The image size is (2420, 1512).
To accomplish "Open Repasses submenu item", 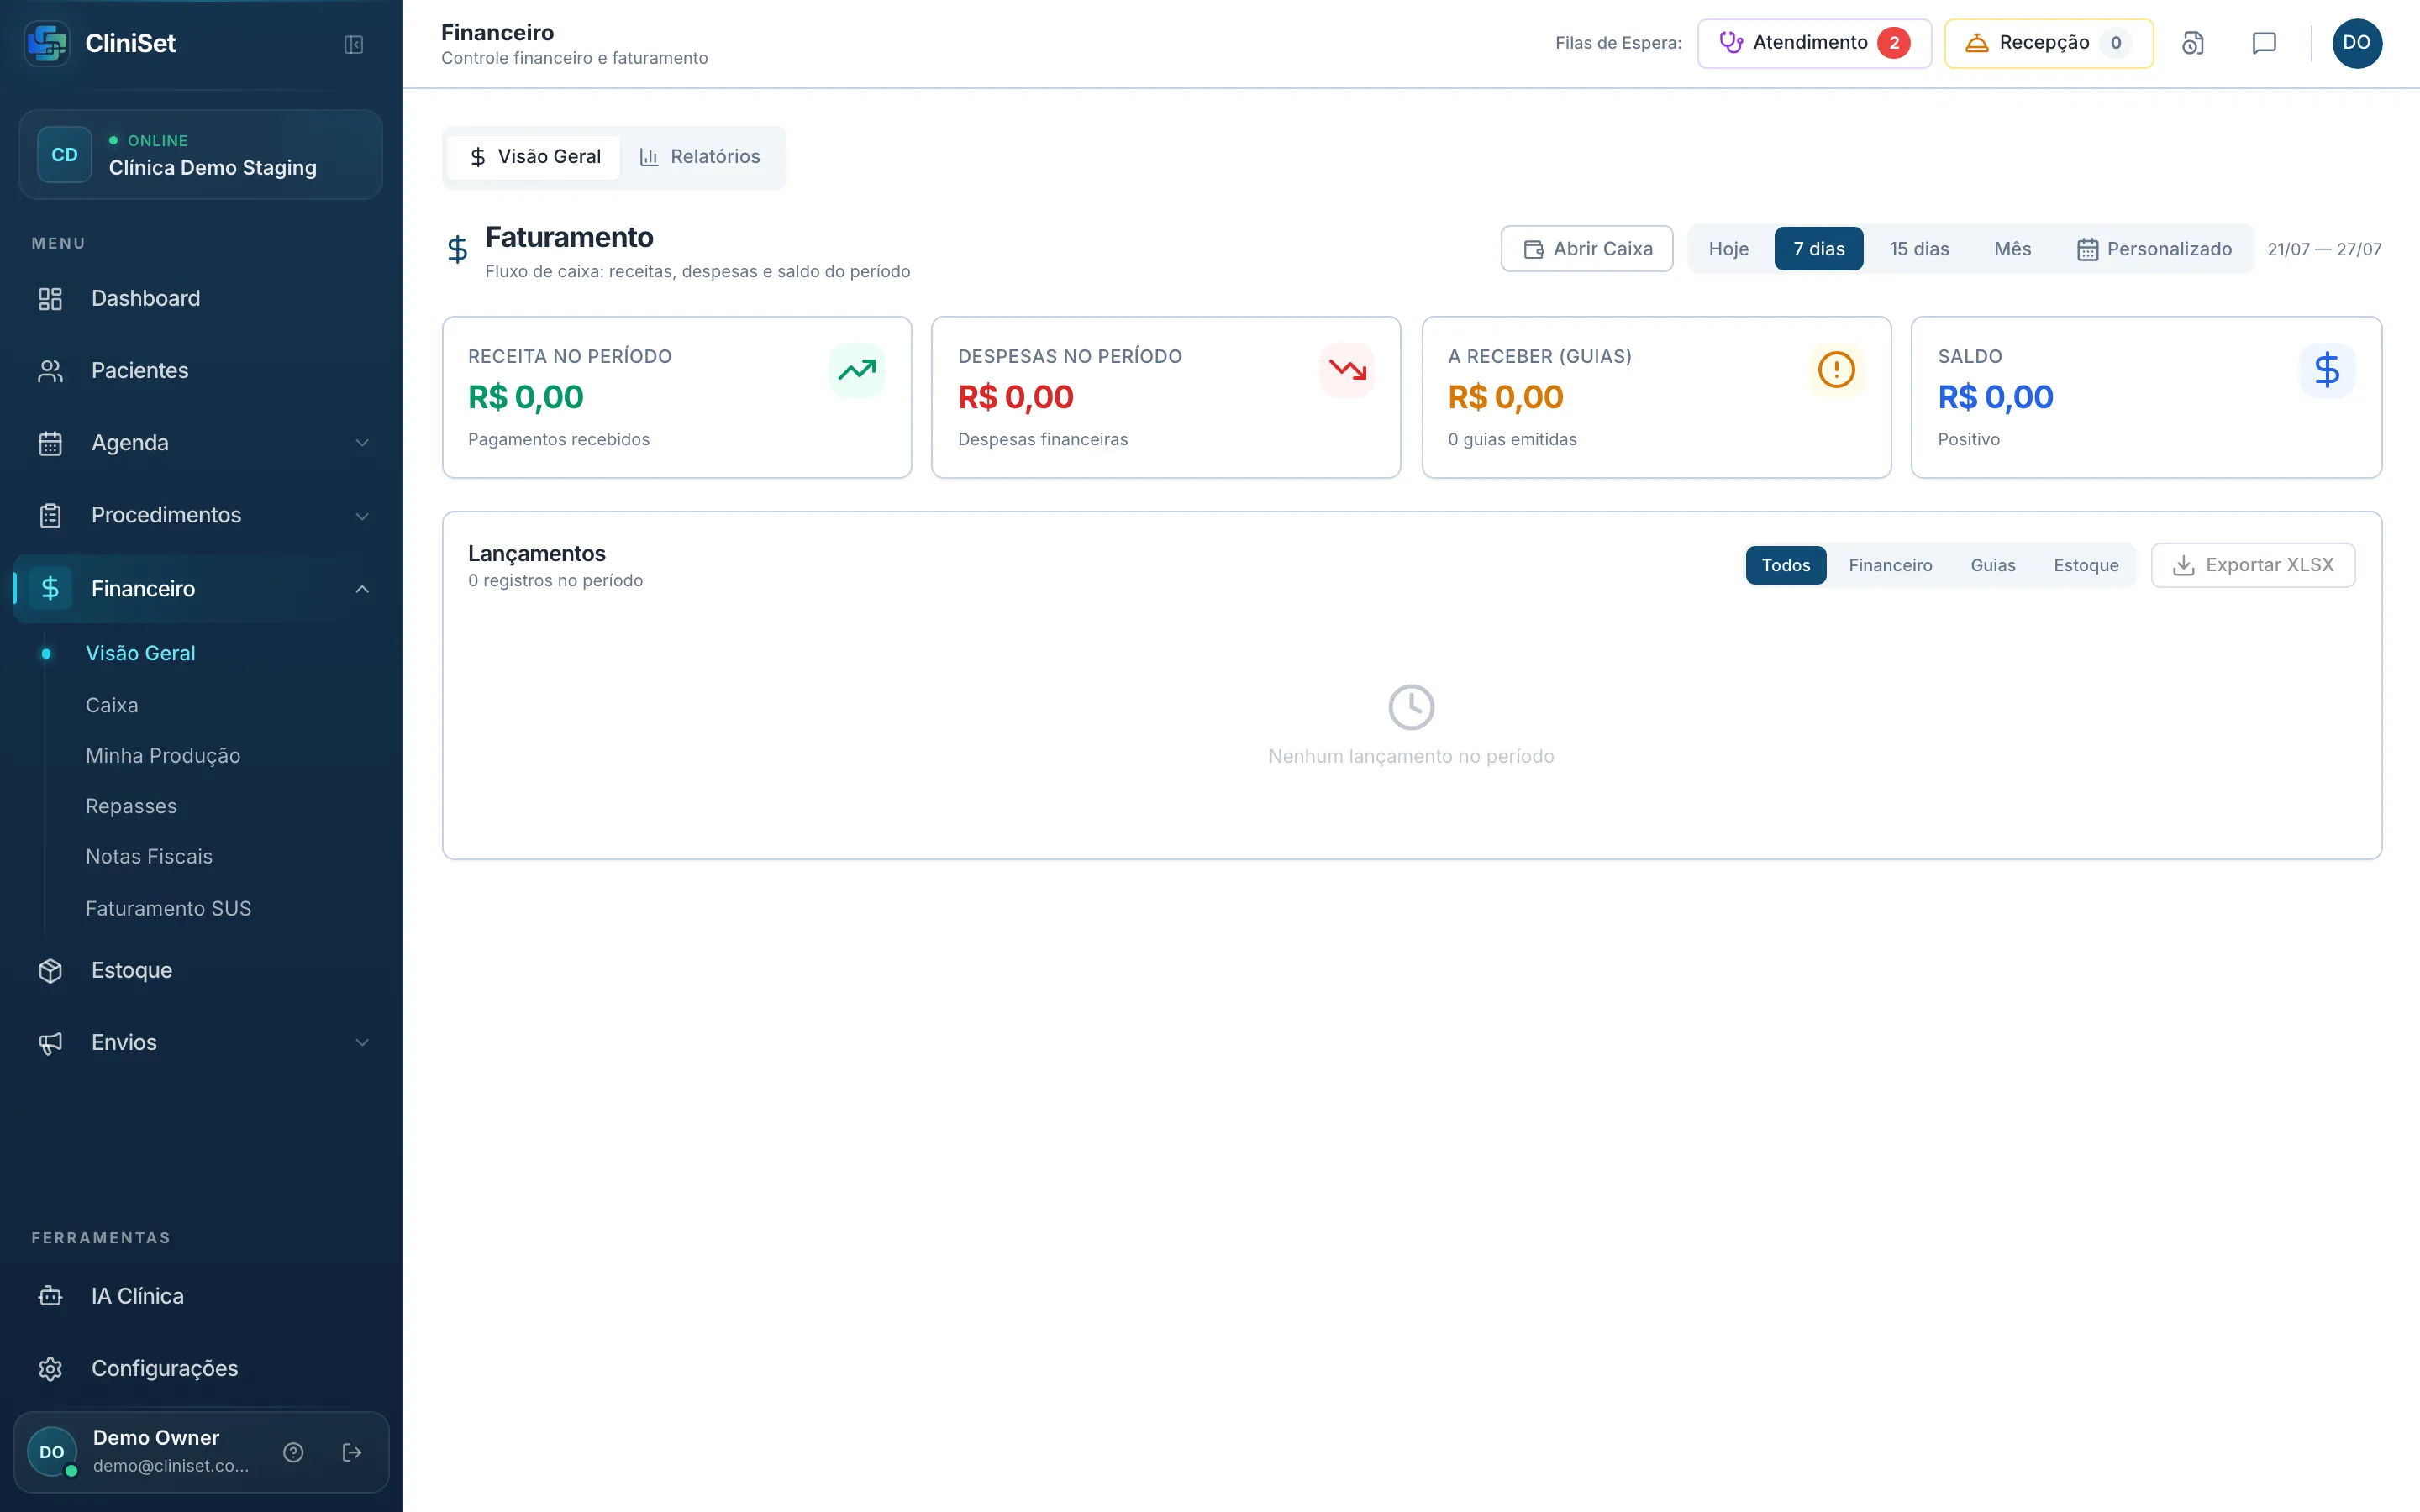I will [131, 806].
